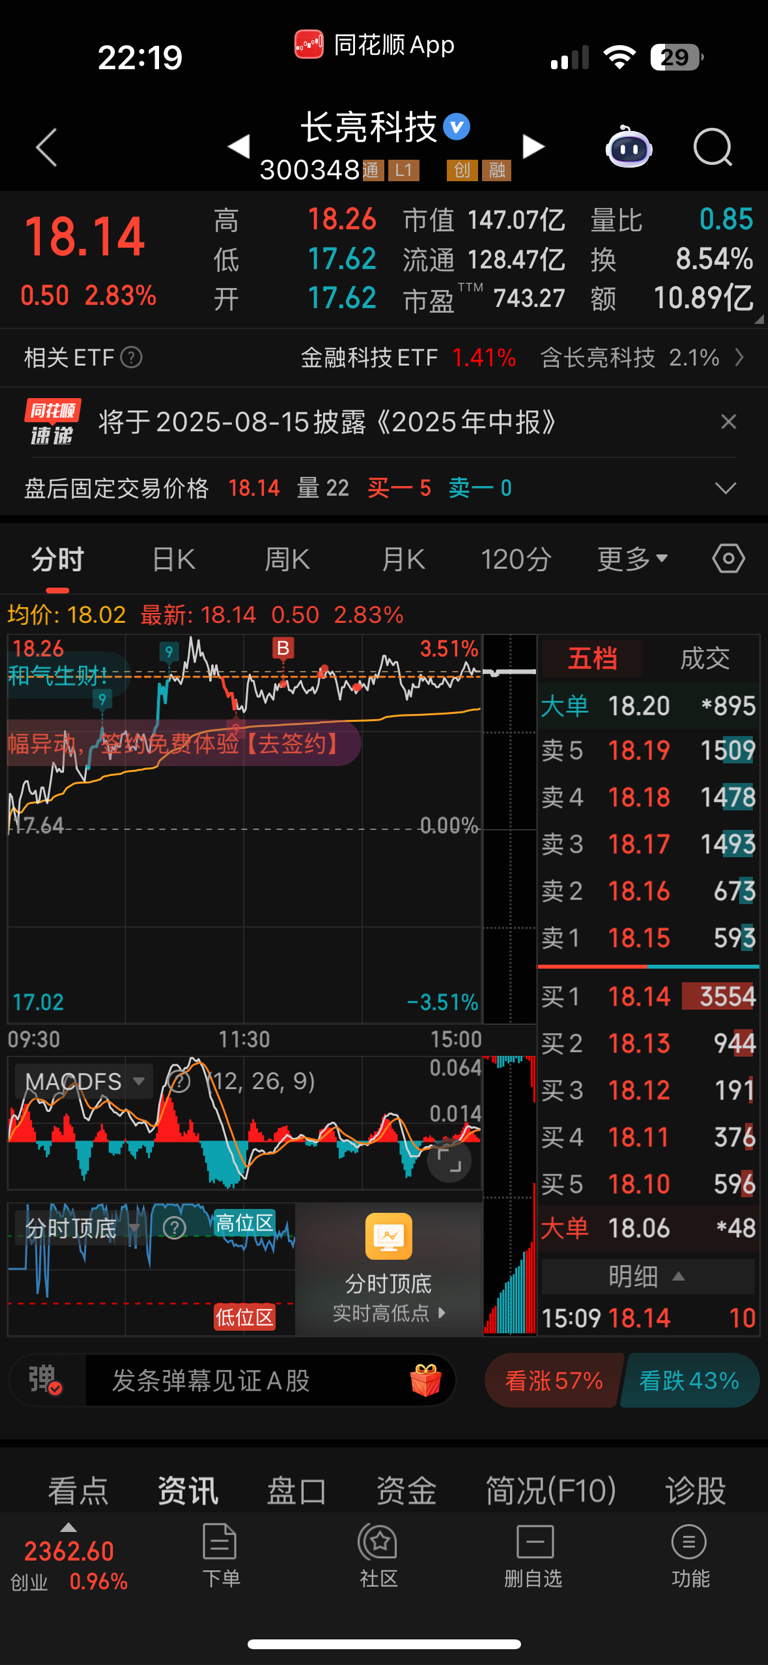Open 社区 community icon

379,1555
